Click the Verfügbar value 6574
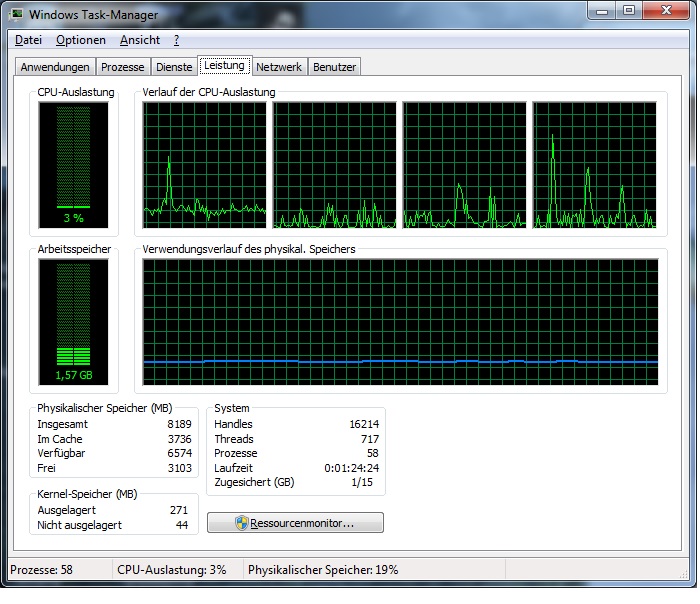This screenshot has height=604, width=700. tap(179, 453)
